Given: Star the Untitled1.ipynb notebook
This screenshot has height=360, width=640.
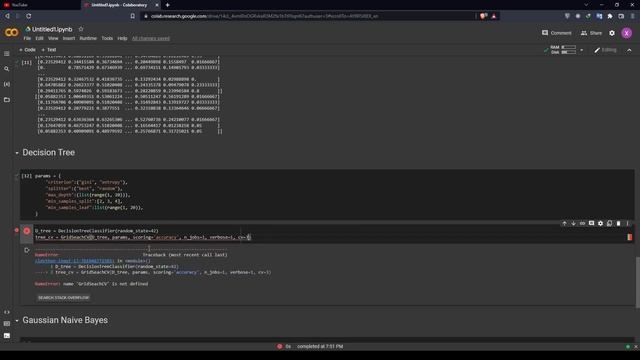Looking at the screenshot, I should 81,29.
